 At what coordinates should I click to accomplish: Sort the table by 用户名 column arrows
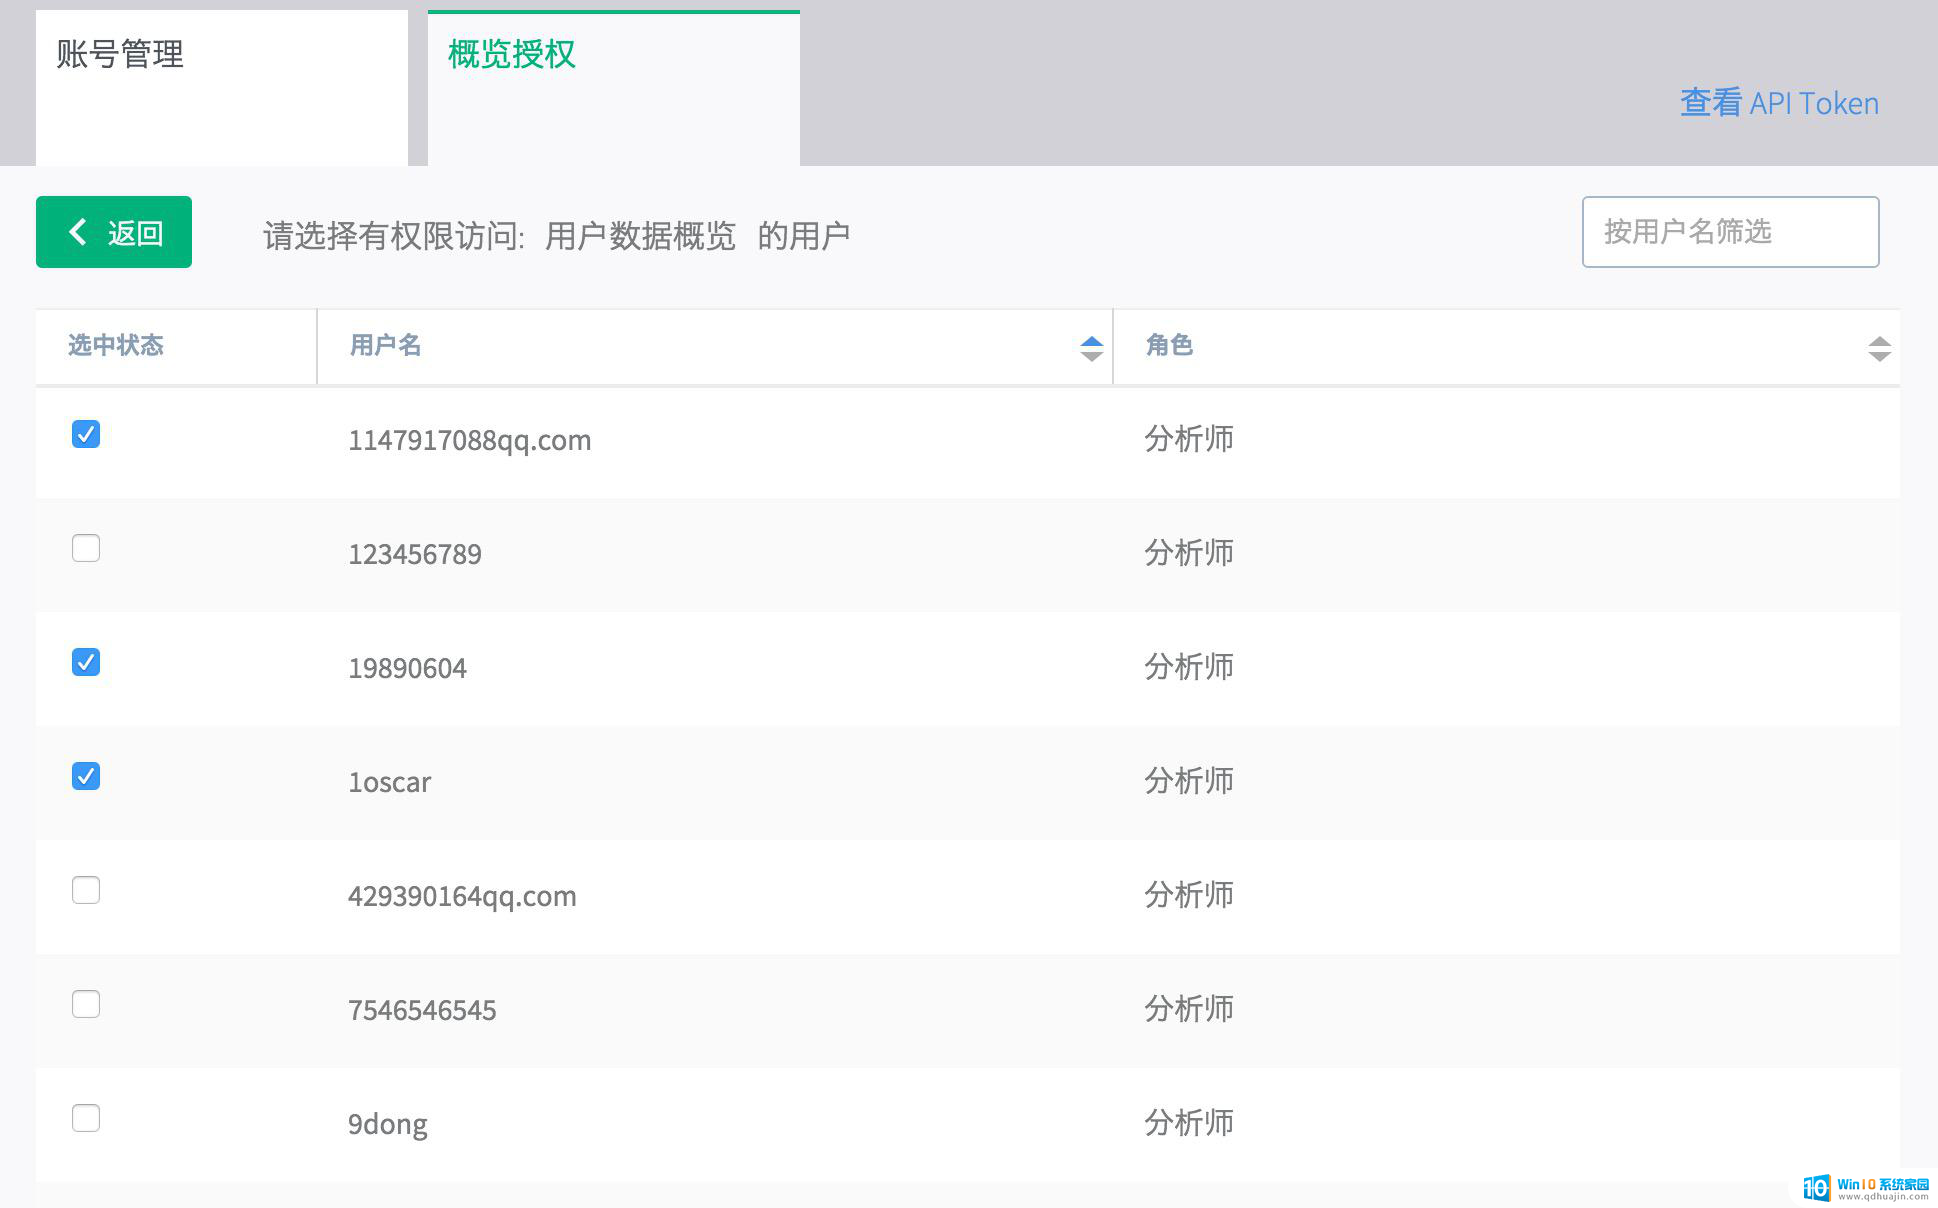[1091, 348]
